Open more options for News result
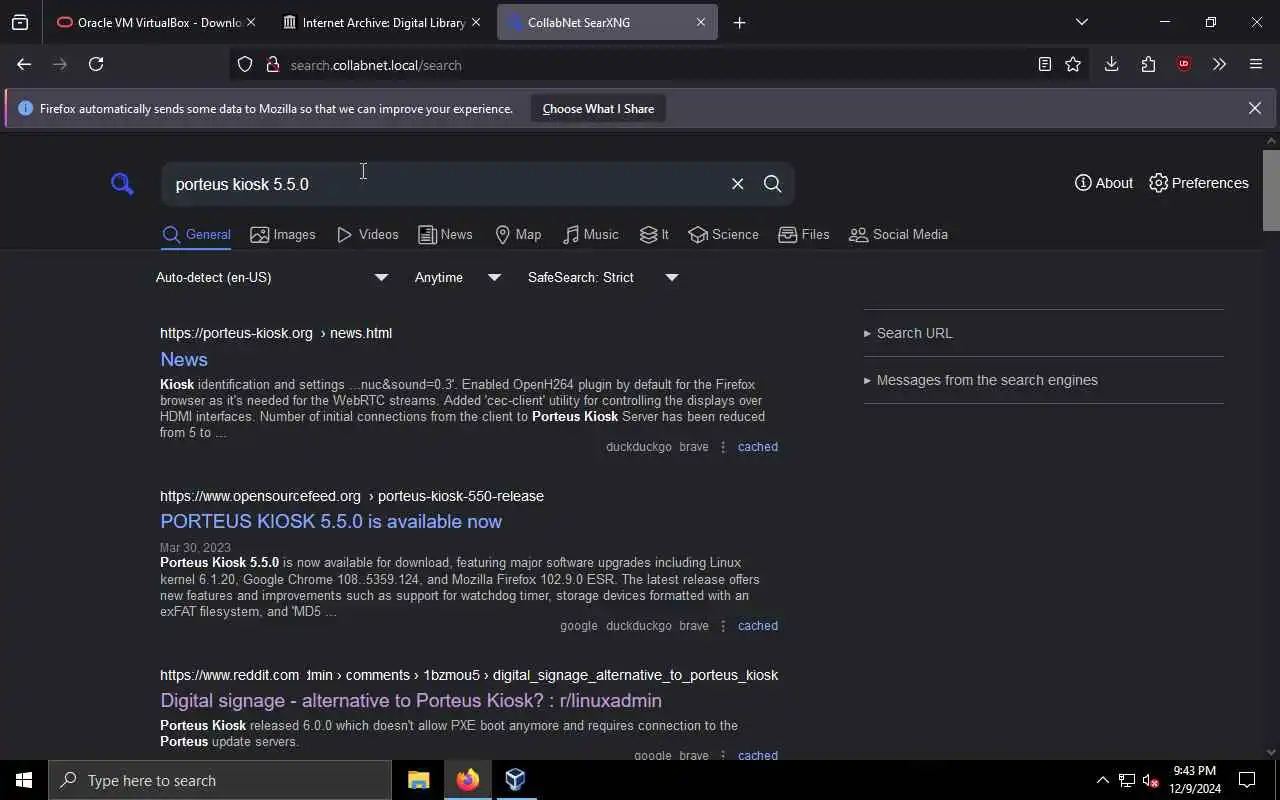 point(723,447)
